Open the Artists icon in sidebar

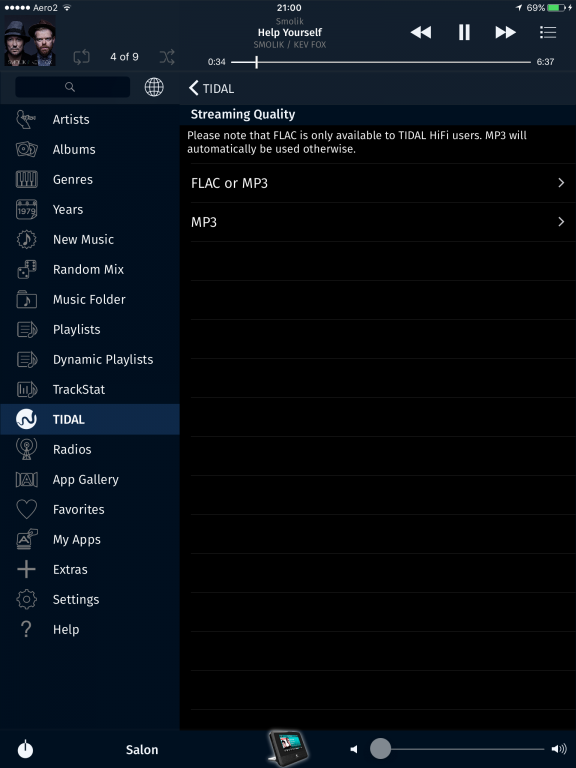pos(26,119)
